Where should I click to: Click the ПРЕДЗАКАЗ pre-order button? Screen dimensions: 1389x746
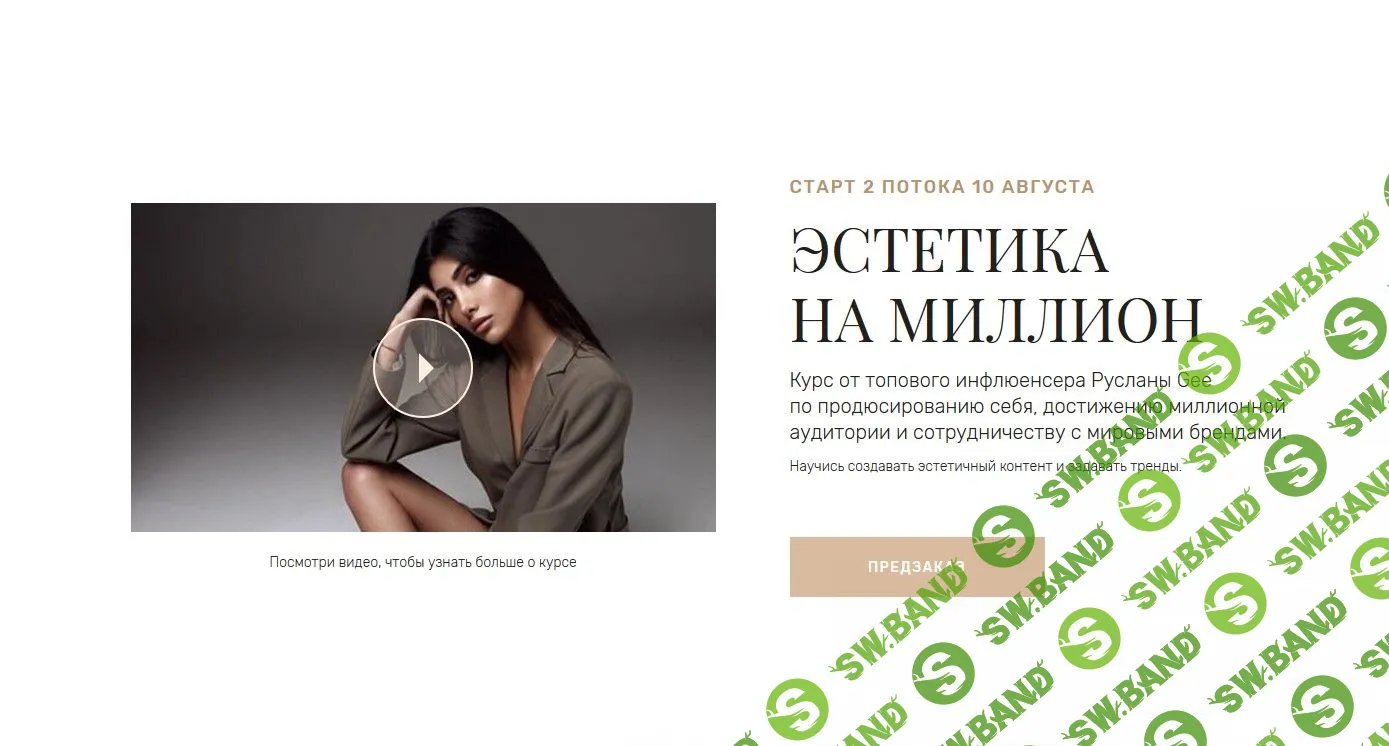917,567
